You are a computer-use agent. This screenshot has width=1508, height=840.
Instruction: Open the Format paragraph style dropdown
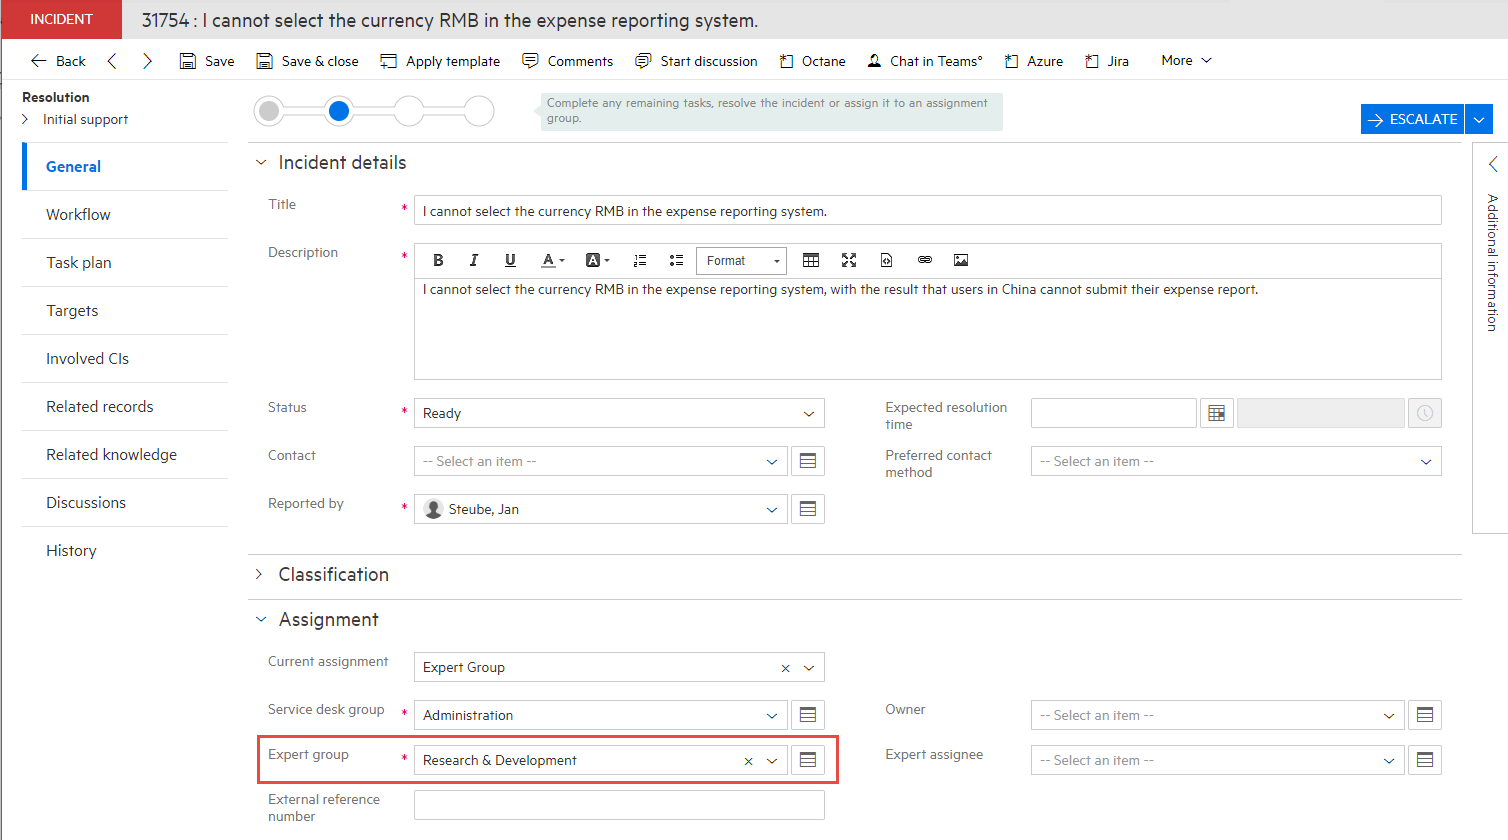(x=740, y=260)
